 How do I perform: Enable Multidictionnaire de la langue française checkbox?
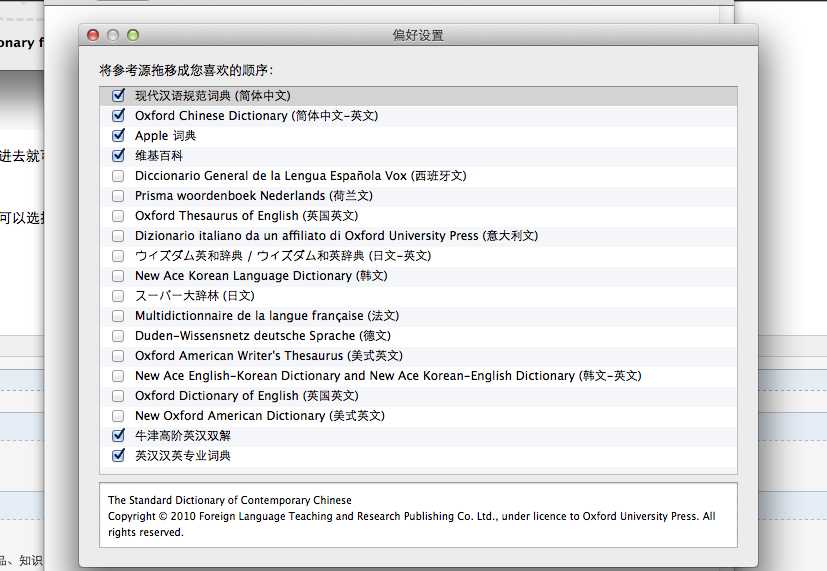coord(118,316)
